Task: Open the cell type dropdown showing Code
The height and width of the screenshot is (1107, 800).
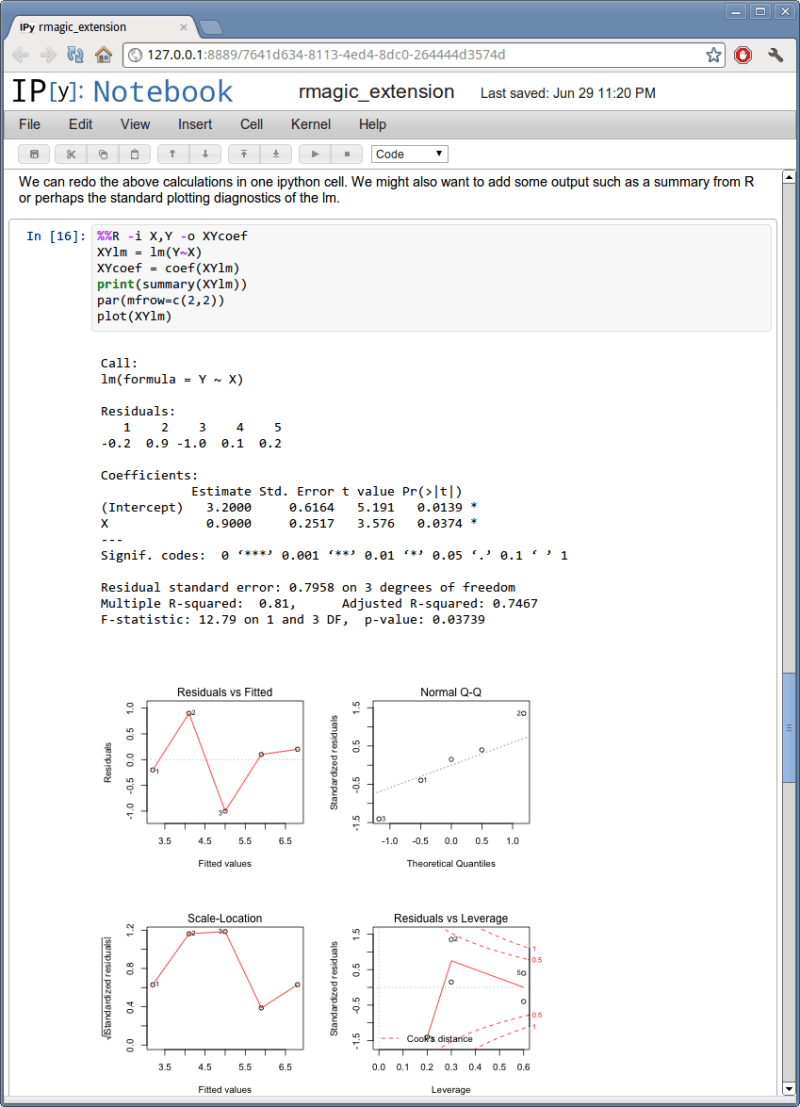Action: 409,153
